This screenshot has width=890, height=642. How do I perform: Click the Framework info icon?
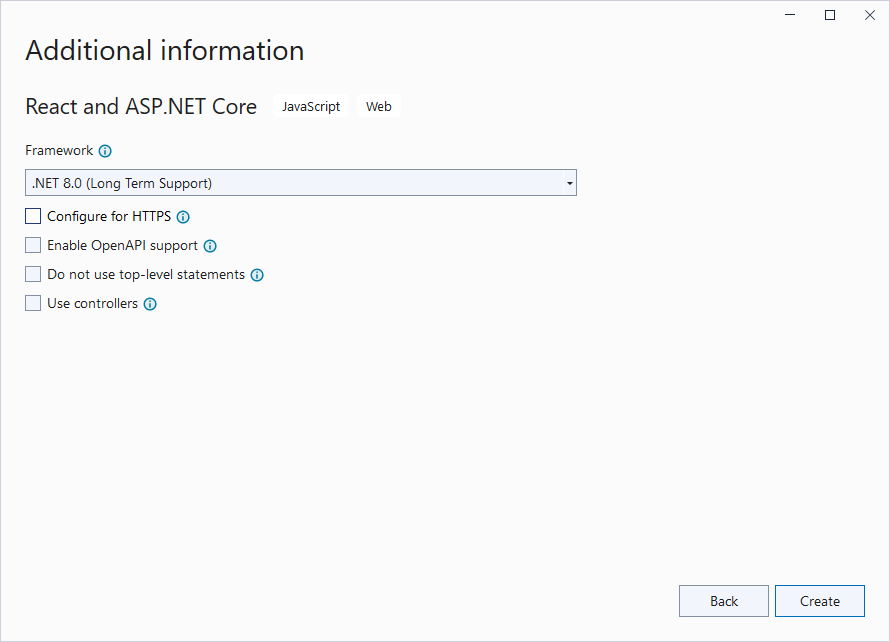pyautogui.click(x=105, y=151)
